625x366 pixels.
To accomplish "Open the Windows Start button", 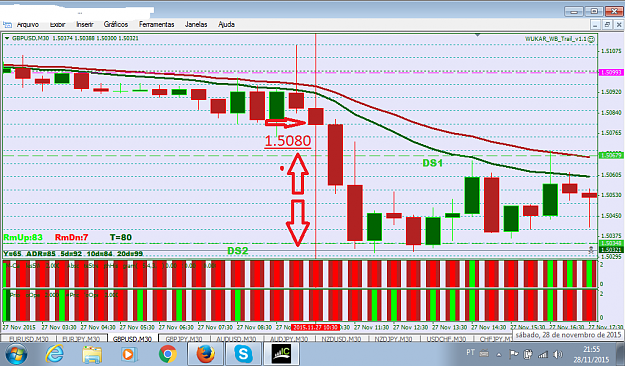I will pyautogui.click(x=16, y=354).
